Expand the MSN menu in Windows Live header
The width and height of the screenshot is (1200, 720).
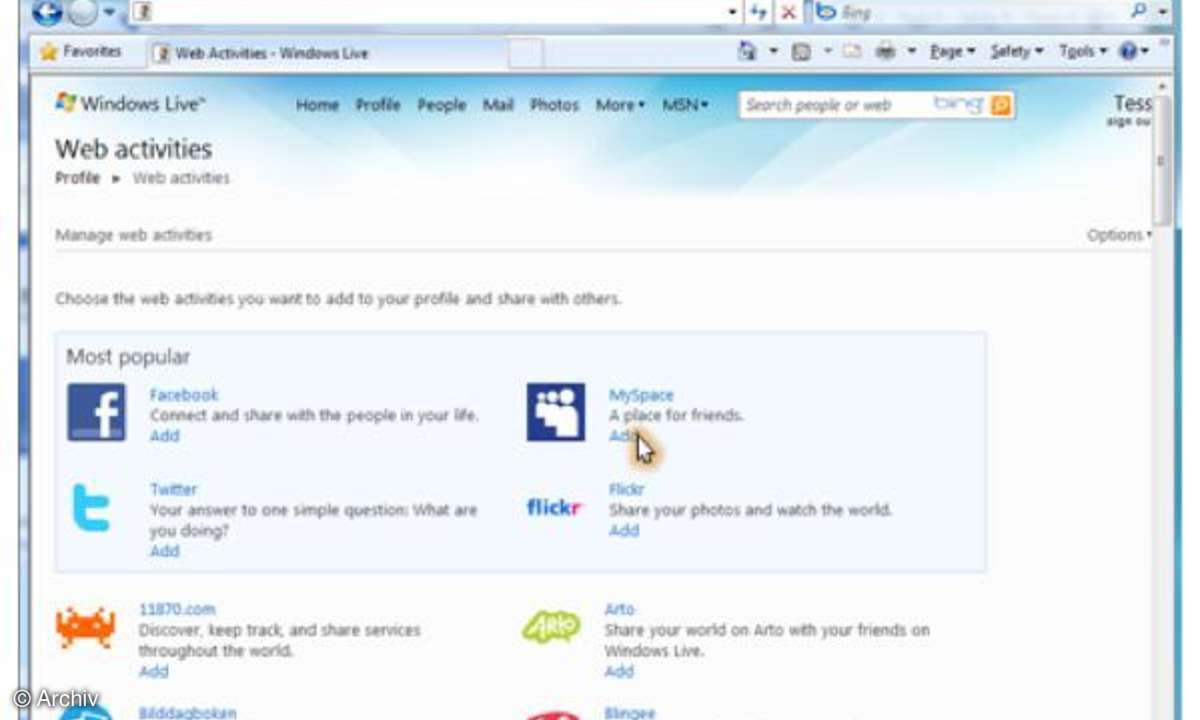tap(685, 105)
